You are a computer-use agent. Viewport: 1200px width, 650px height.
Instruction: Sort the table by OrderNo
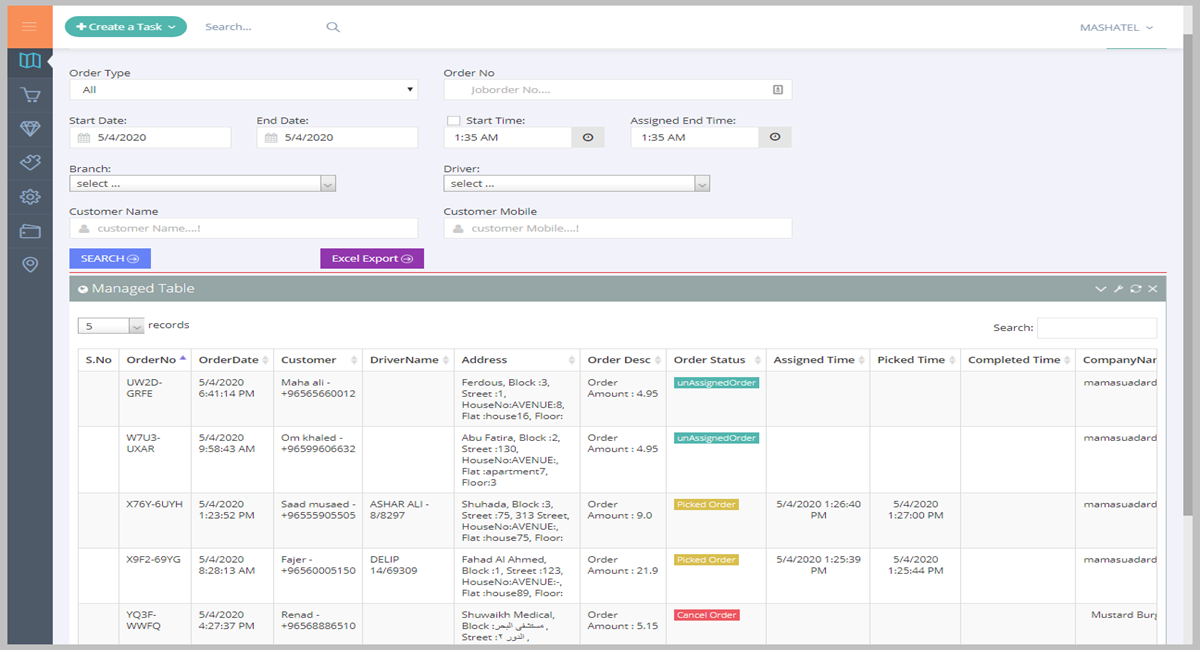154,360
